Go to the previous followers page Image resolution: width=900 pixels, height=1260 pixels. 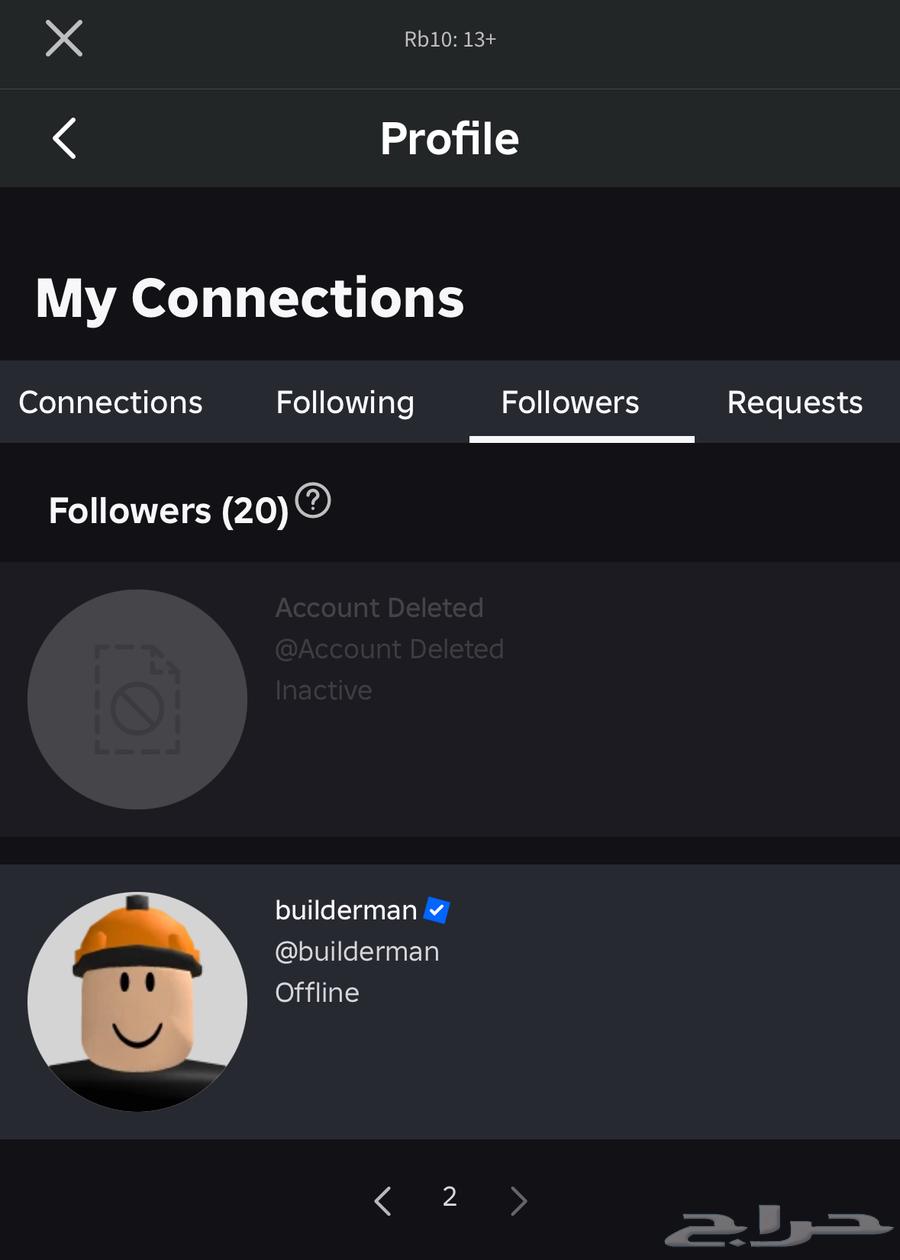(x=382, y=1200)
